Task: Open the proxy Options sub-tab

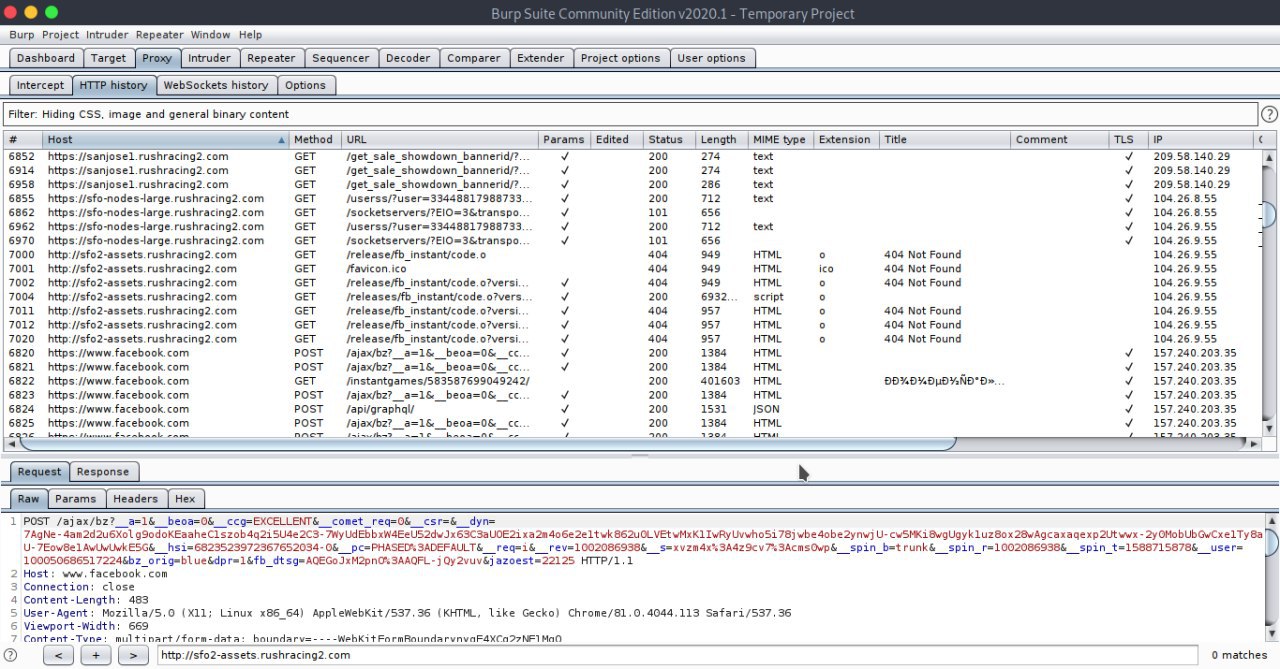Action: point(305,85)
